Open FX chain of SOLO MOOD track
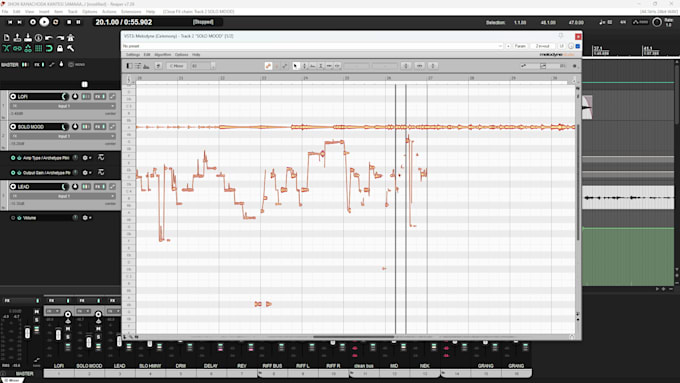 pos(98,127)
